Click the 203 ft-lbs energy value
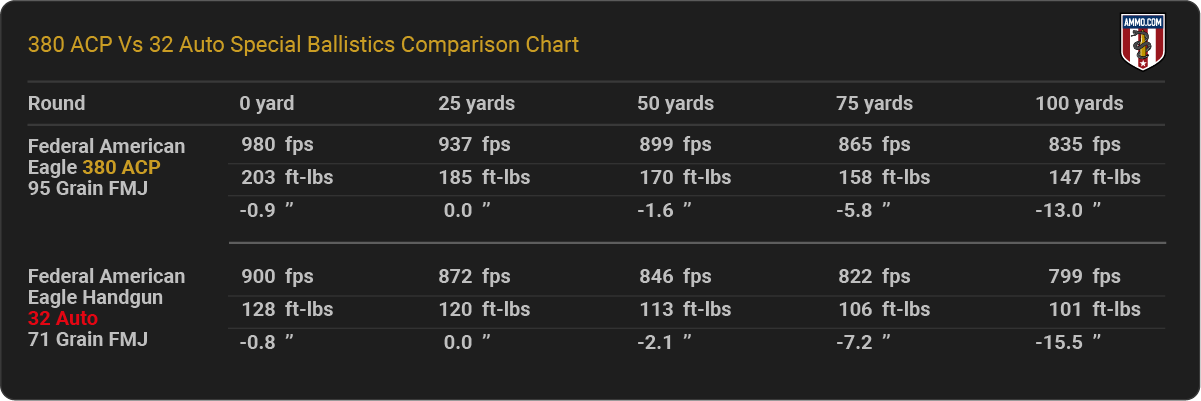Viewport: 1201px width, 401px height. tap(287, 177)
